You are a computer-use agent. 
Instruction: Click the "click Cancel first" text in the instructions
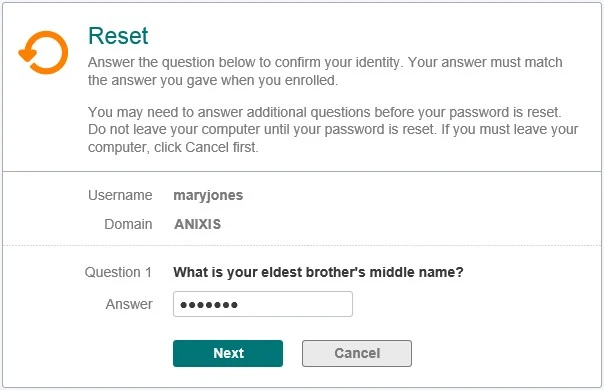coord(206,147)
